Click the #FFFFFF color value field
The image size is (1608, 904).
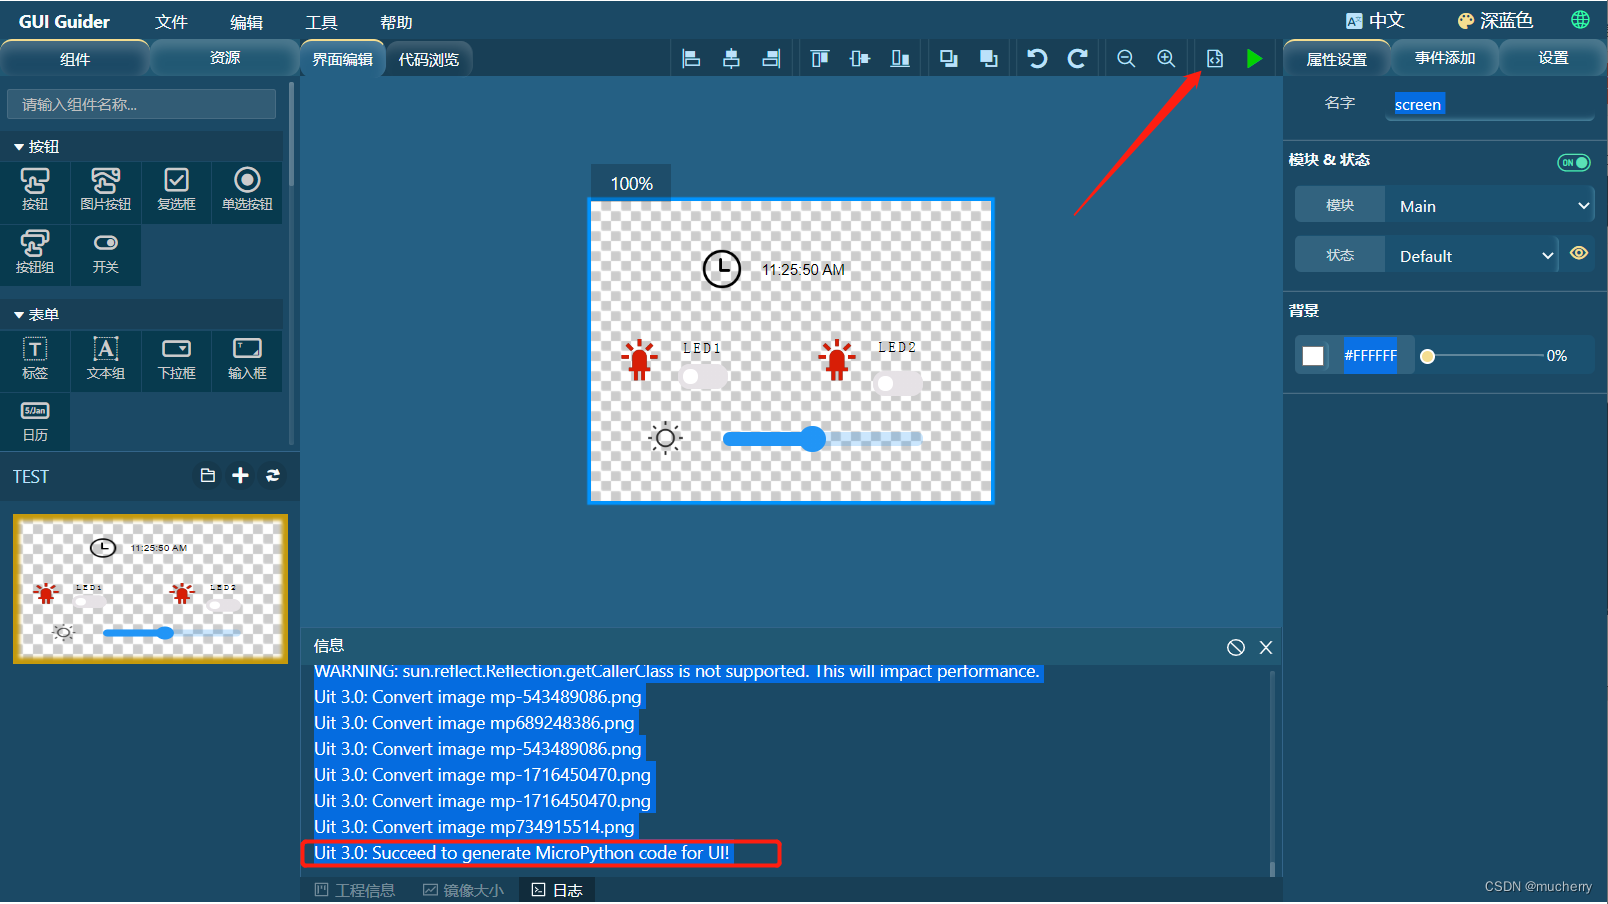[1370, 355]
